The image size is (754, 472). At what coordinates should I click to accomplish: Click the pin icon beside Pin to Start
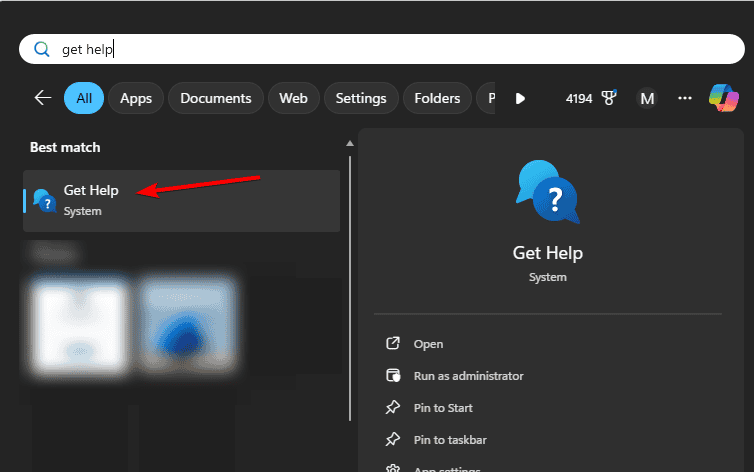[393, 407]
